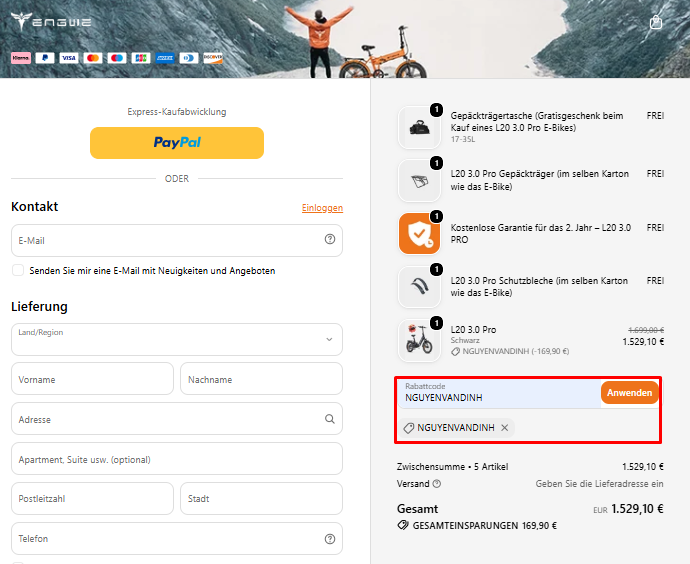Image resolution: width=690 pixels, height=564 pixels.
Task: Click the L20 3.0 Pro Gepäckträger thumbnail
Action: (419, 180)
